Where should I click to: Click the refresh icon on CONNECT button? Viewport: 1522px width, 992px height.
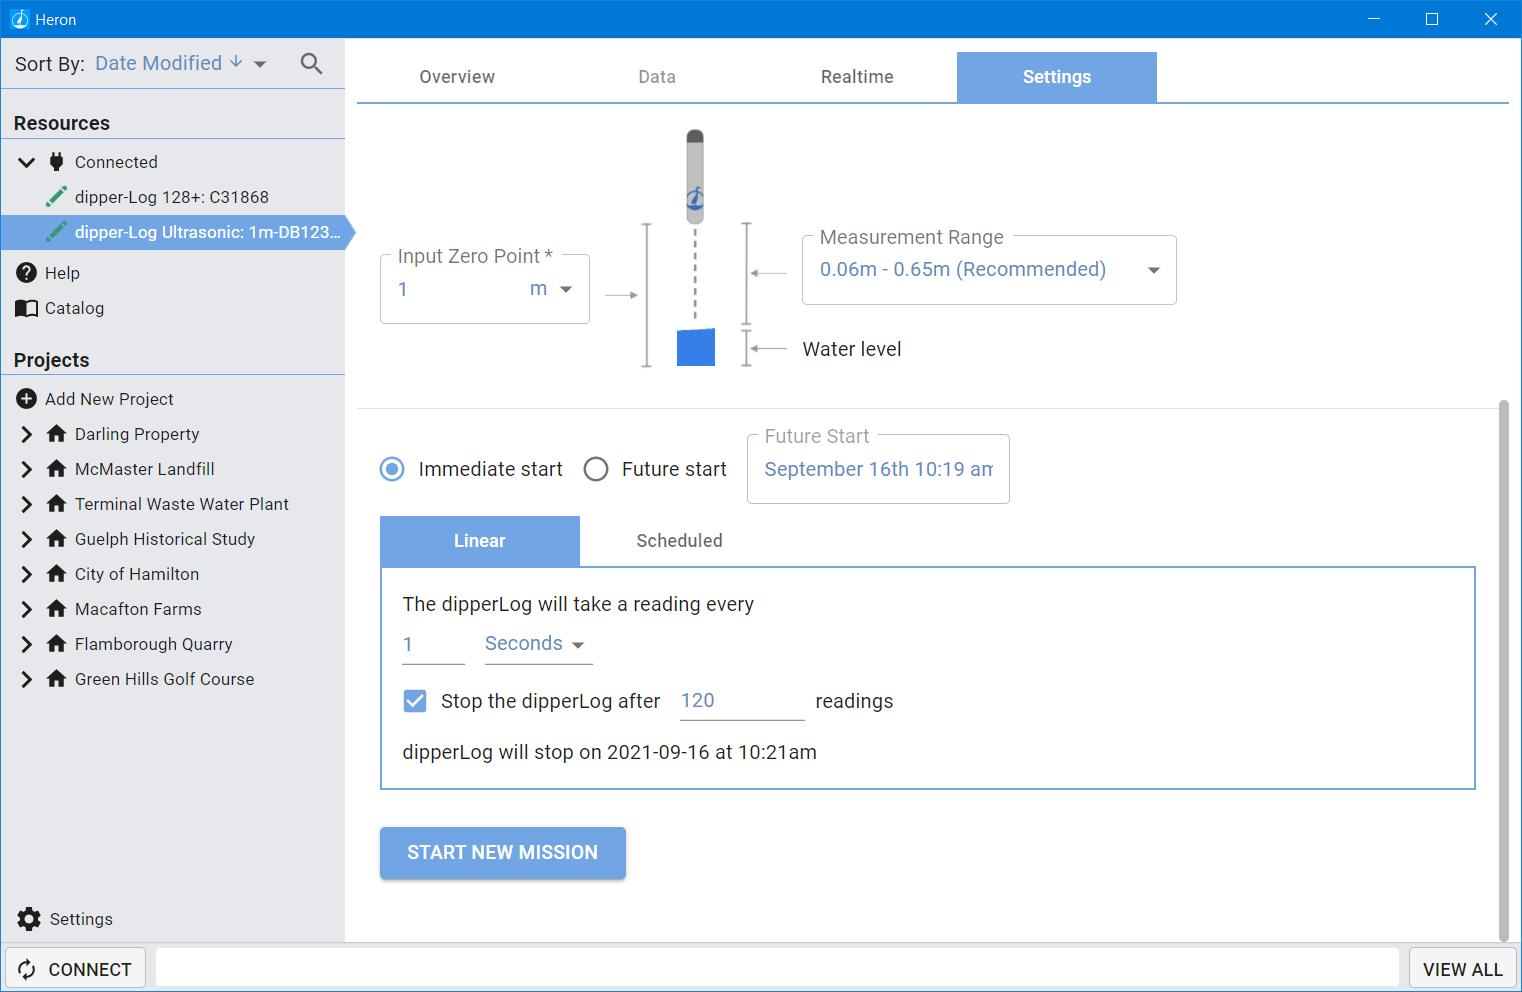click(x=27, y=969)
